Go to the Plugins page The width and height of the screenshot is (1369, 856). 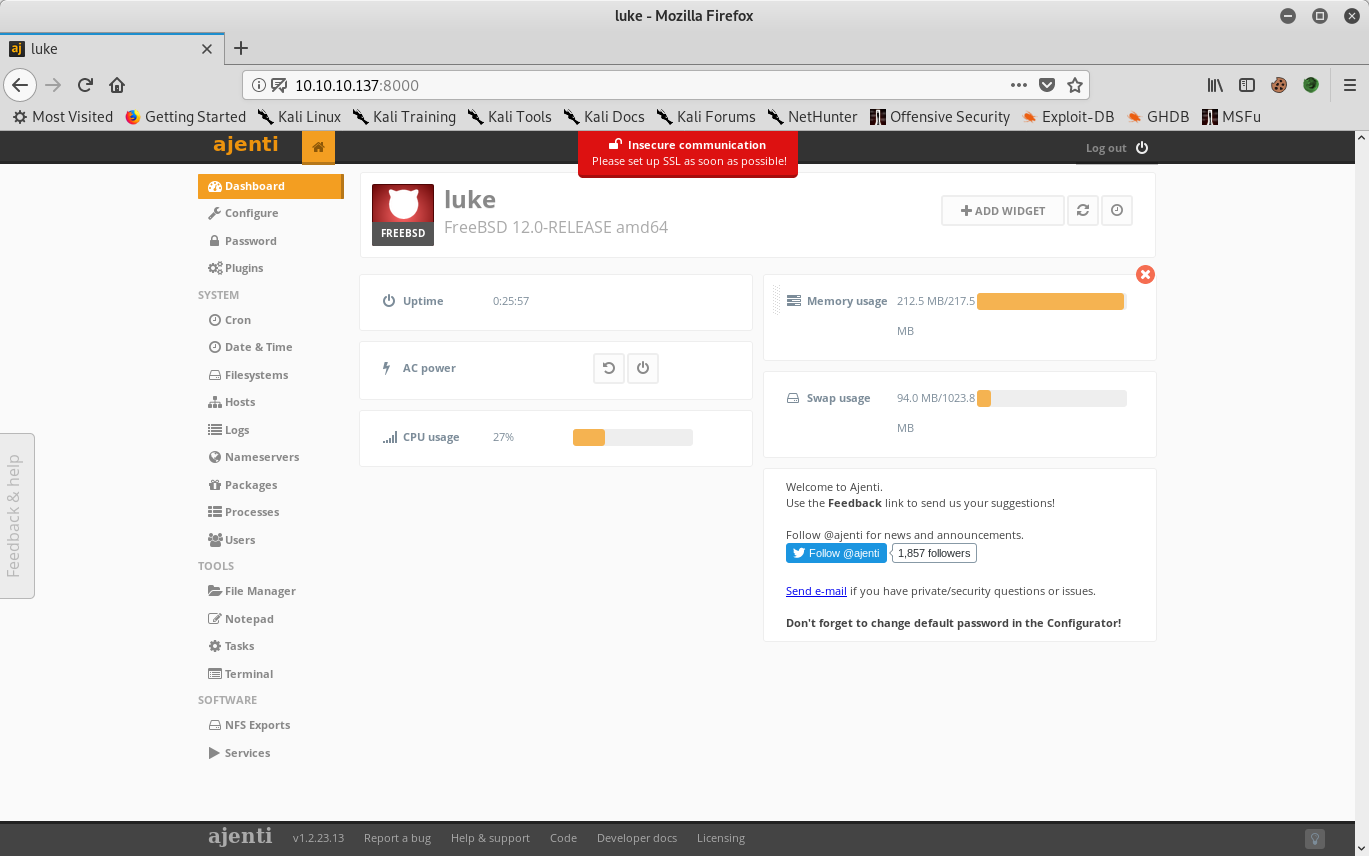235,268
